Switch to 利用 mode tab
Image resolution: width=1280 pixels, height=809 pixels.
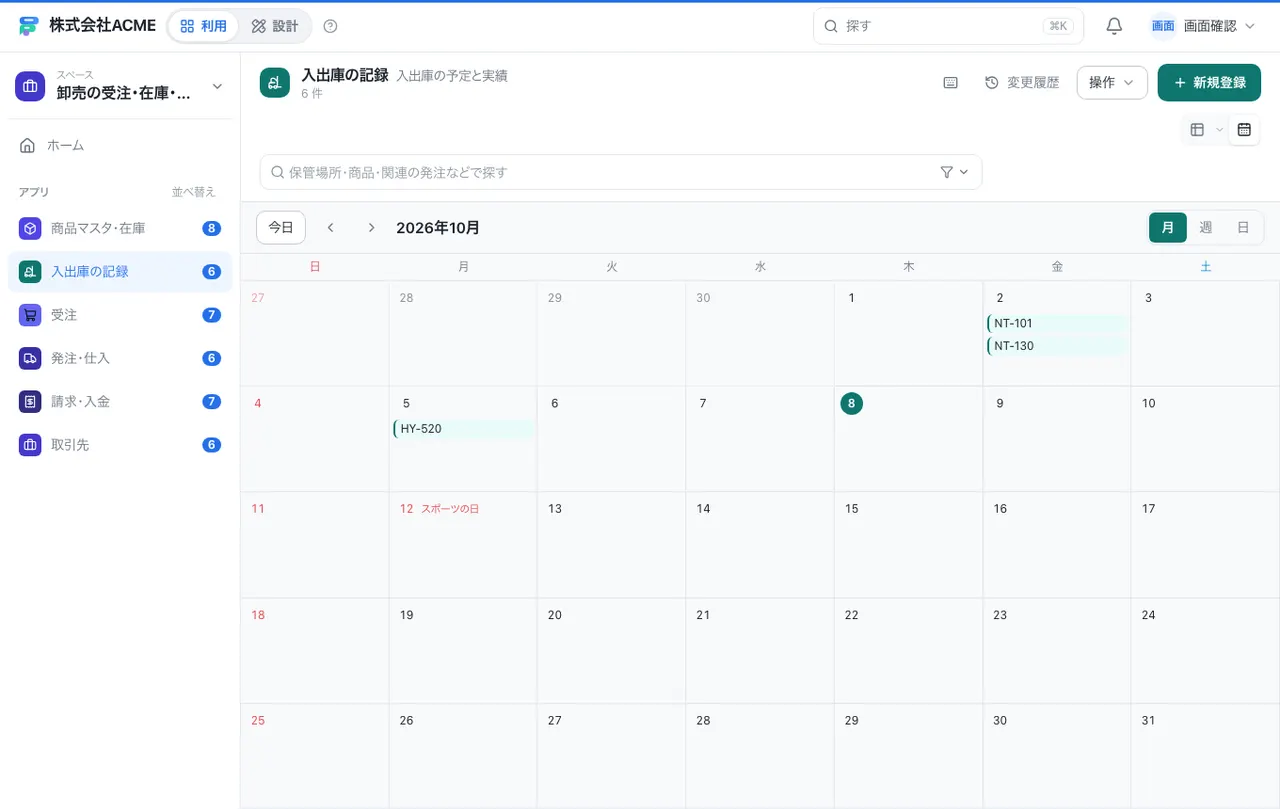coord(204,26)
